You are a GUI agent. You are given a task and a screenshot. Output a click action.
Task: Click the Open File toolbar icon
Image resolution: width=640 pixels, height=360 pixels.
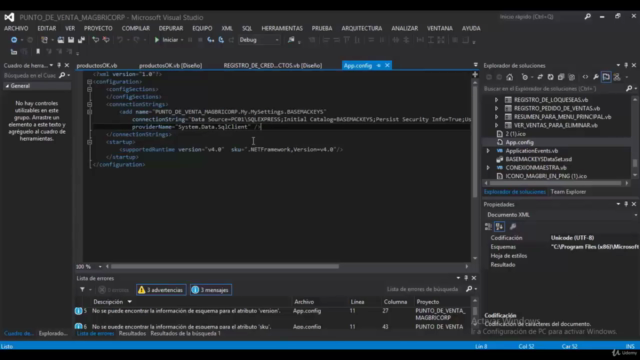(x=60, y=40)
